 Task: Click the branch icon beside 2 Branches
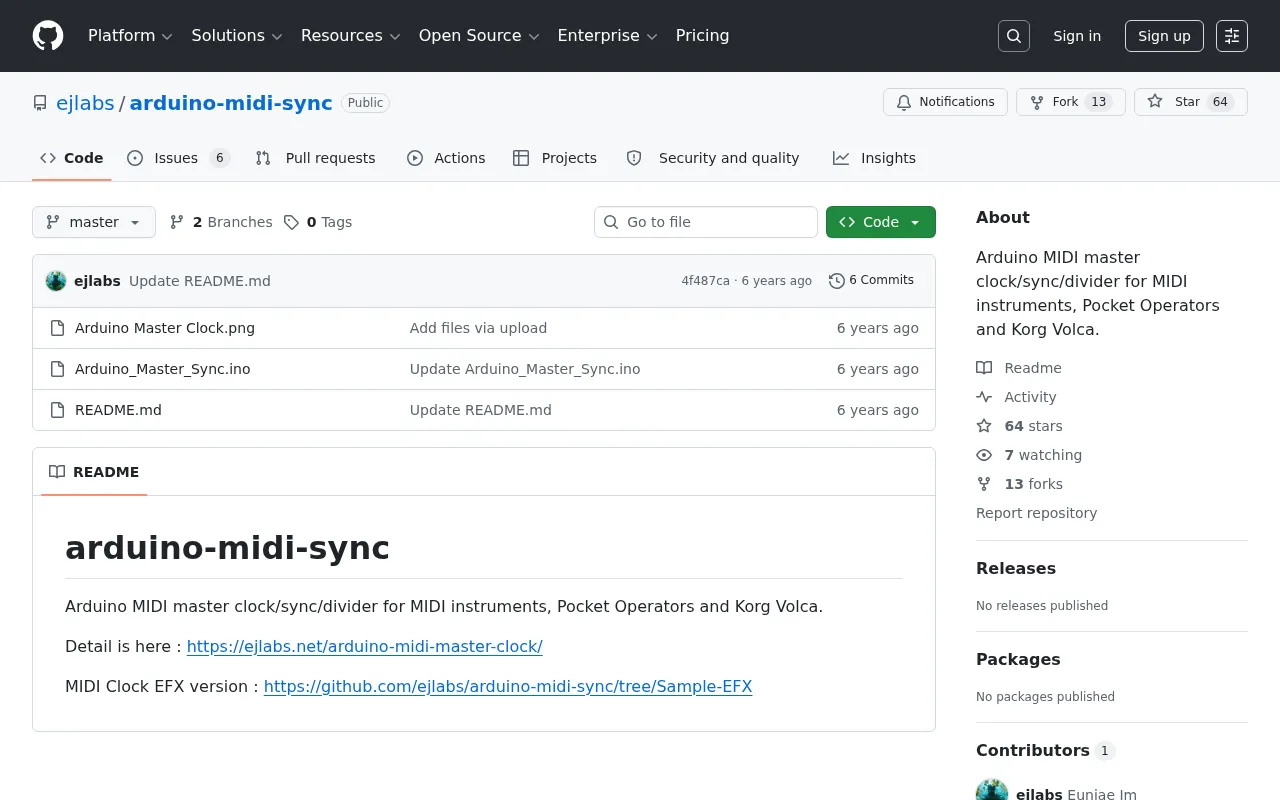click(177, 222)
